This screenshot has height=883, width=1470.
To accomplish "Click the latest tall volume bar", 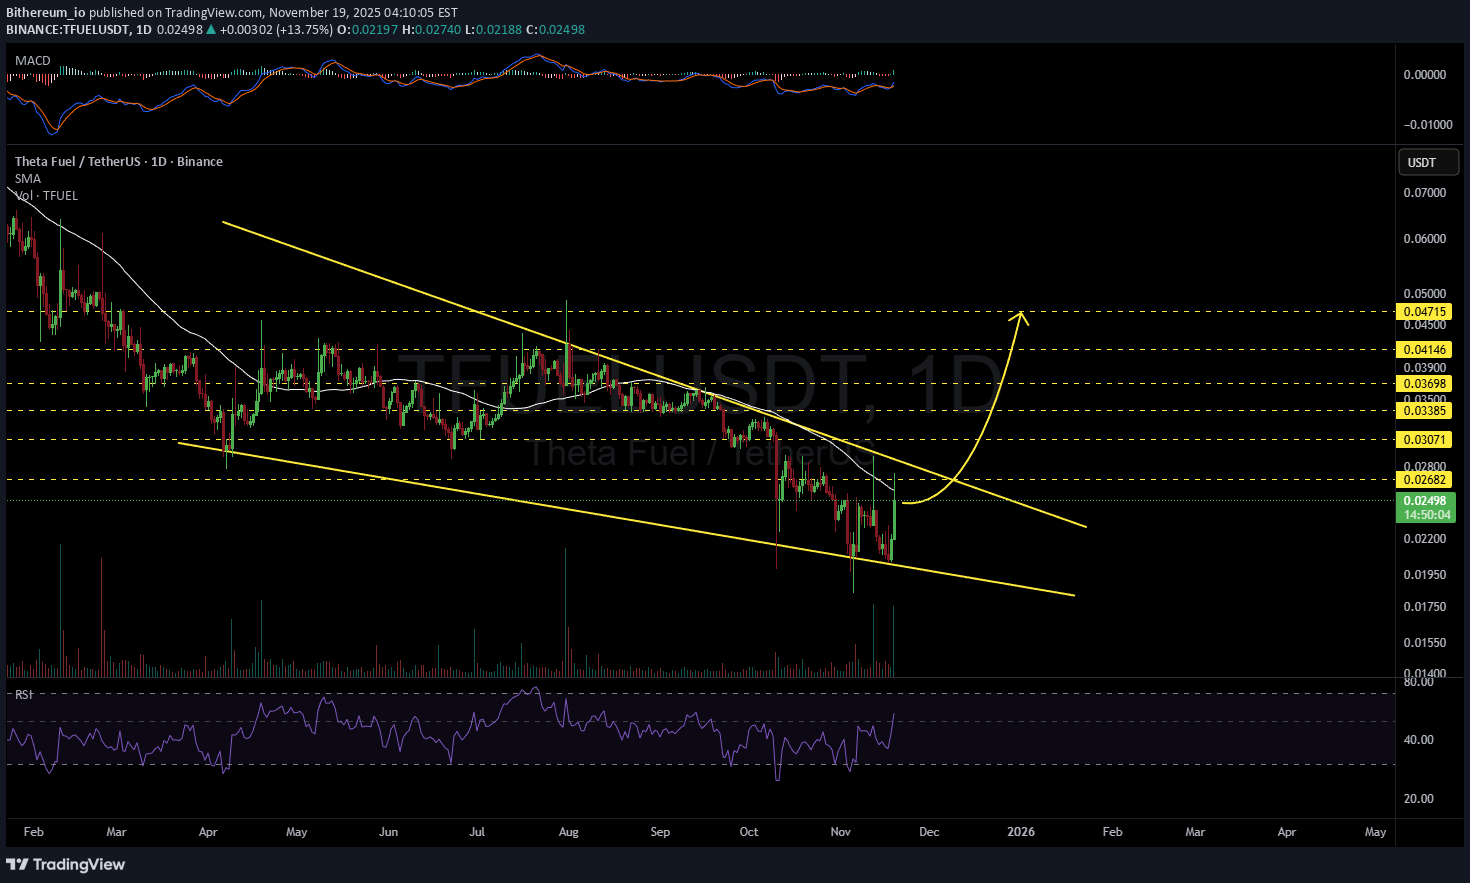I will pos(893,642).
